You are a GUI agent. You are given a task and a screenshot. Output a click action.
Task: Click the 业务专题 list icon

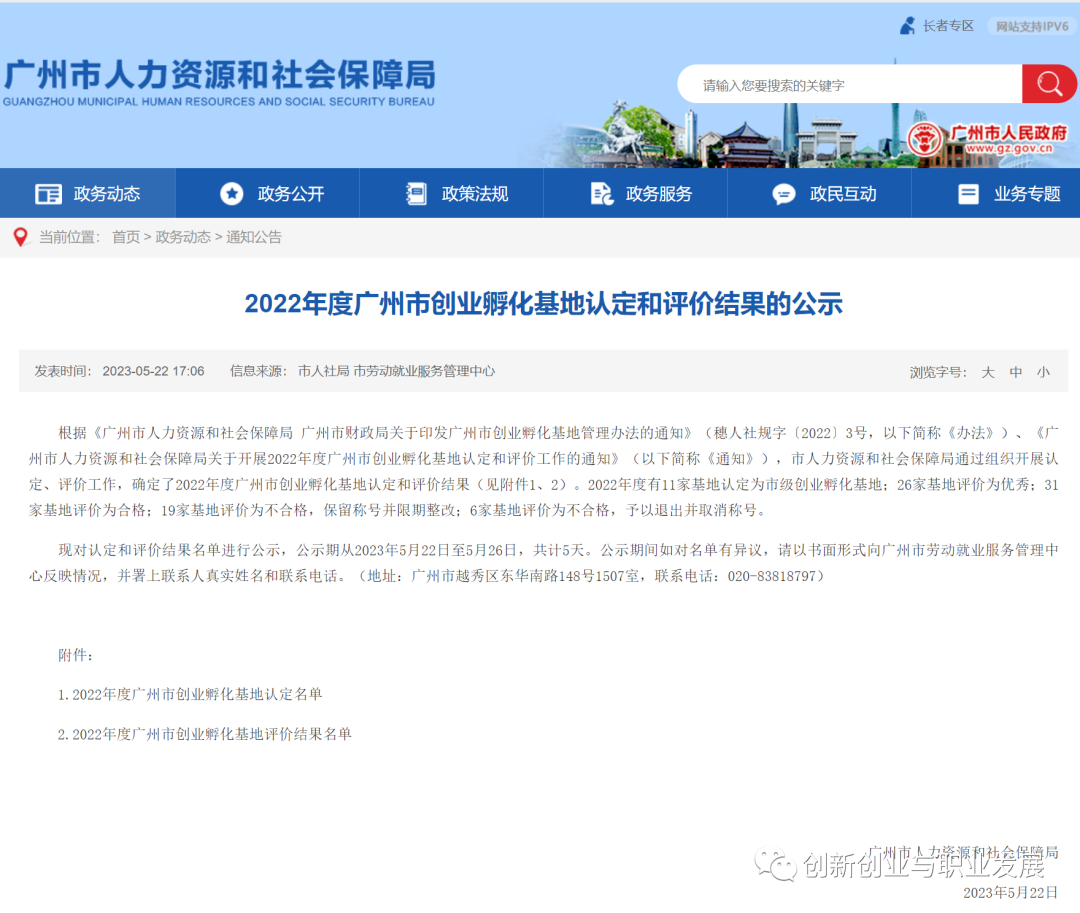(968, 194)
